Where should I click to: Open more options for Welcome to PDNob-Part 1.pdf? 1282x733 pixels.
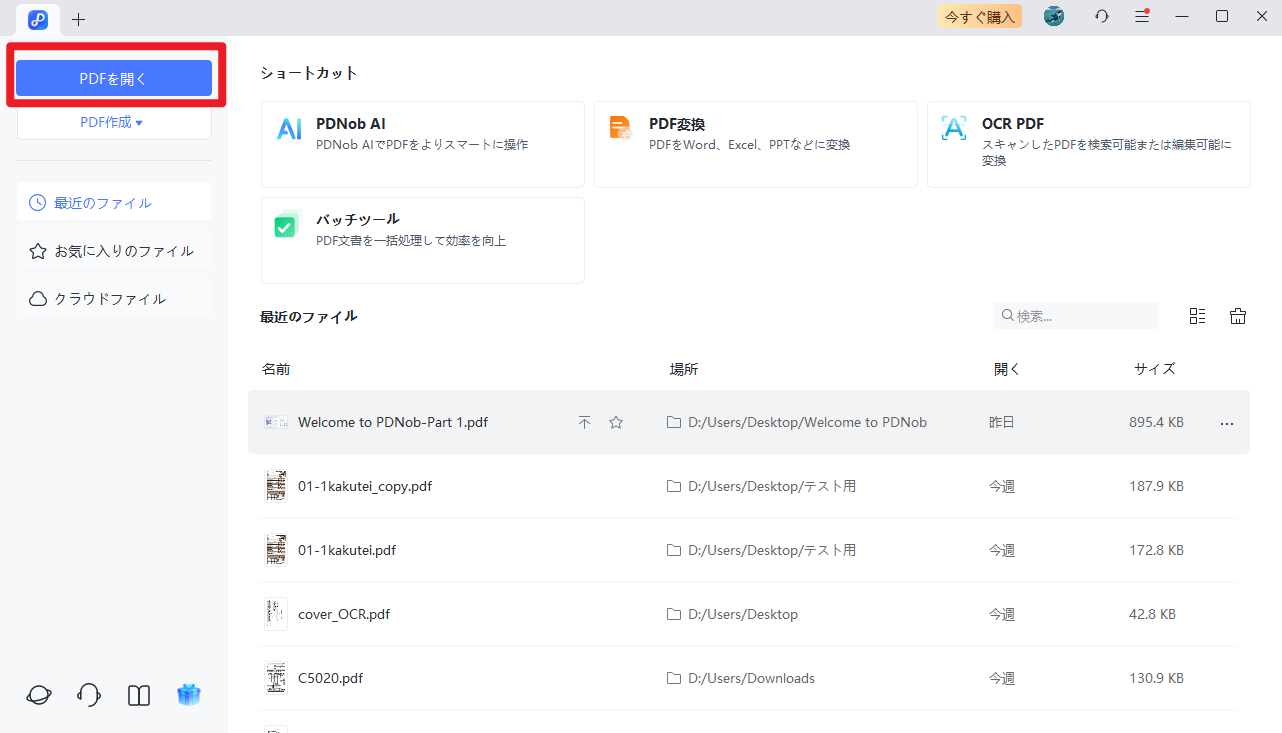pos(1226,422)
